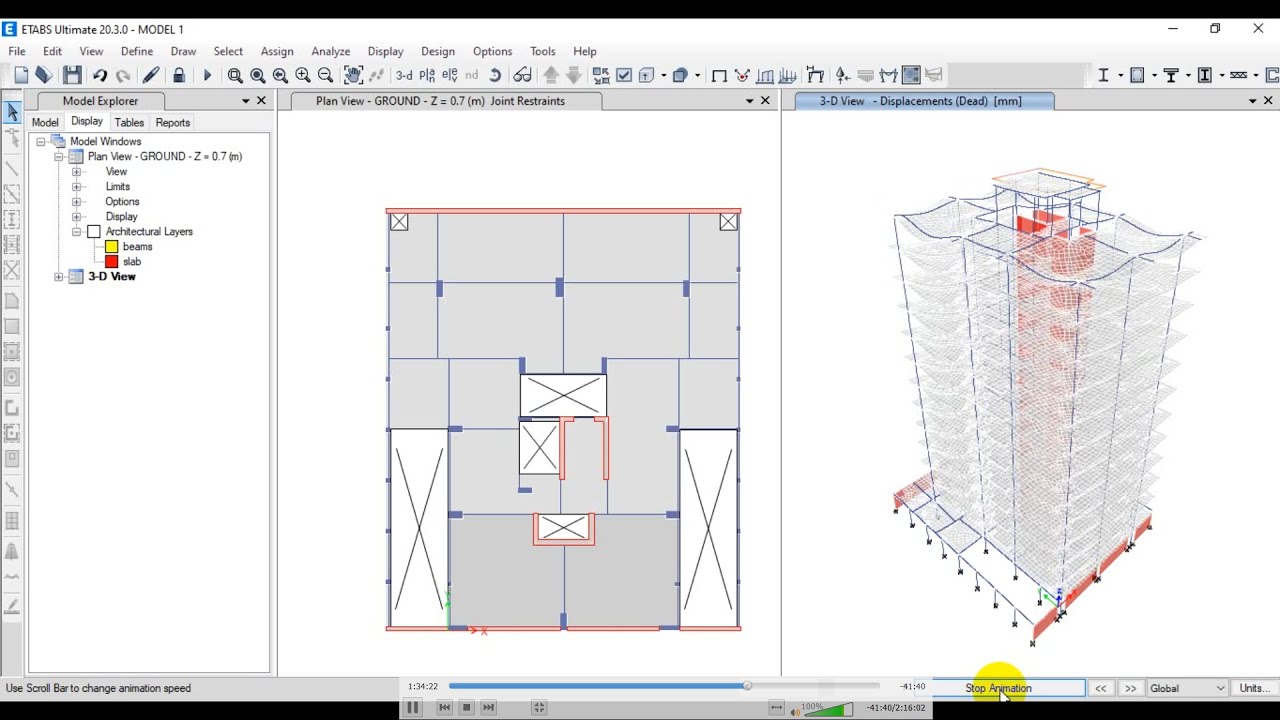1280x720 pixels.
Task: Collapse the Model Windows tree node
Action: [41, 142]
